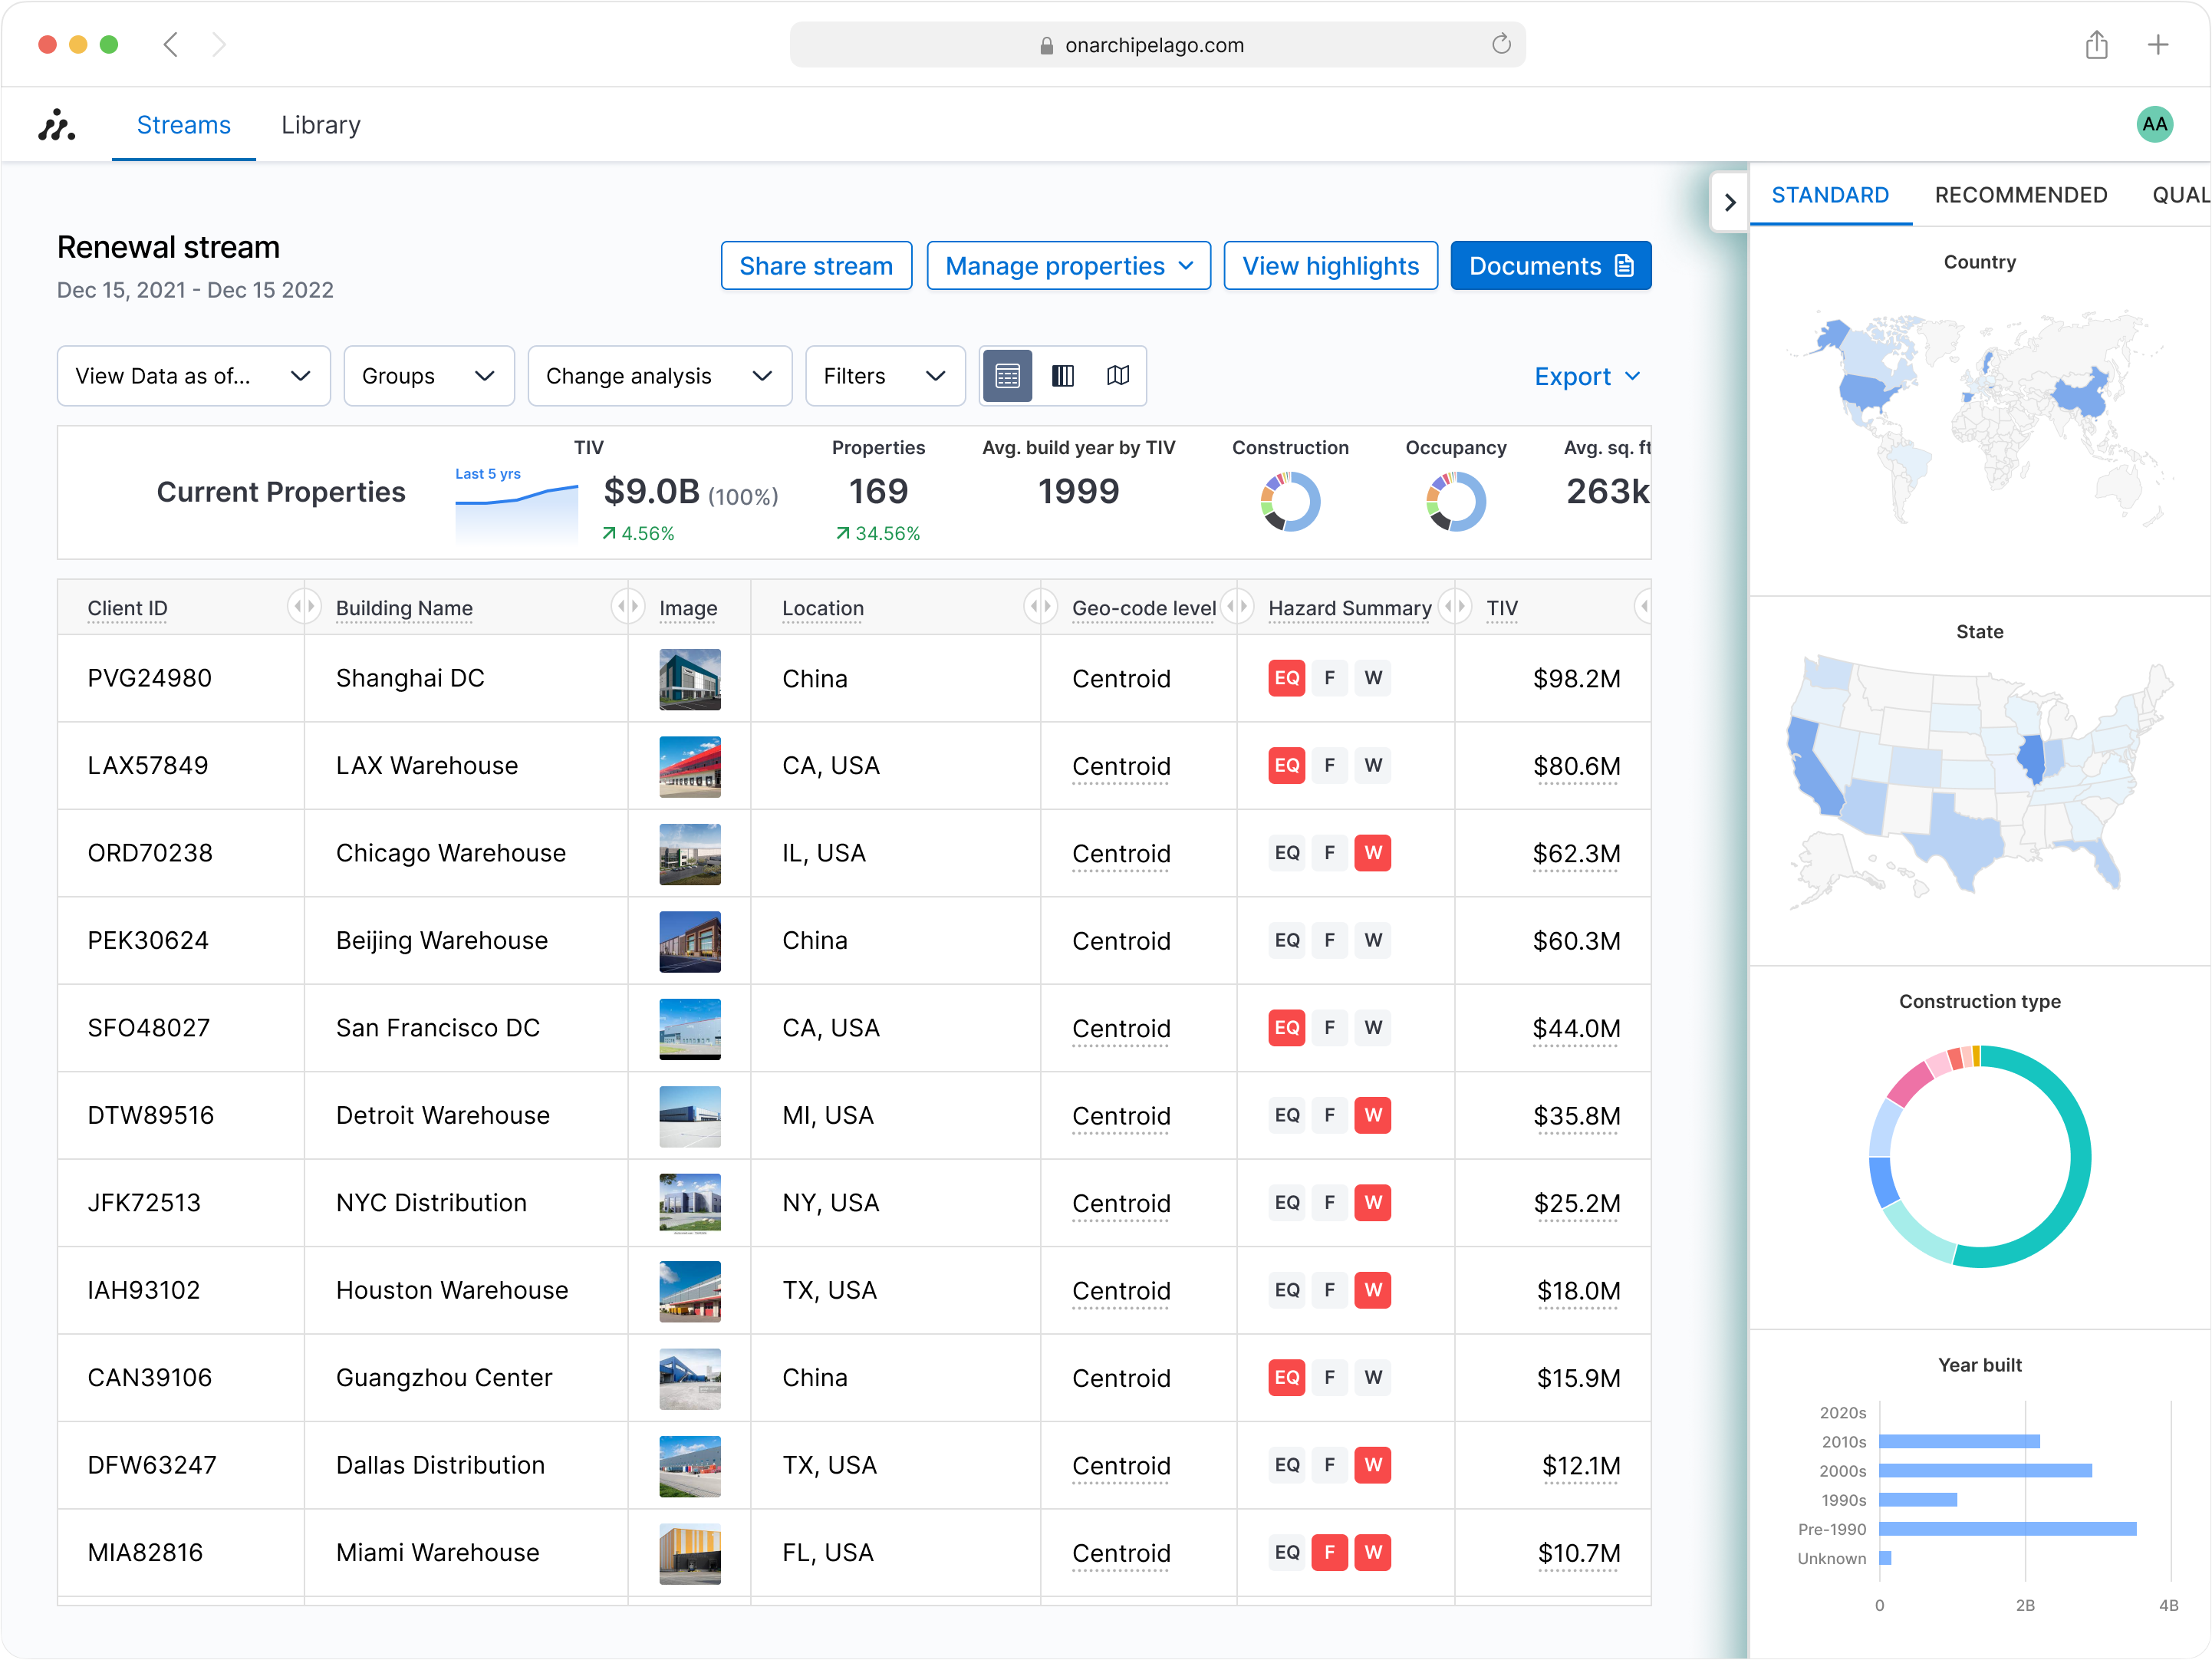The width and height of the screenshot is (2212, 1660).
Task: Switch to map view icon
Action: tap(1118, 376)
